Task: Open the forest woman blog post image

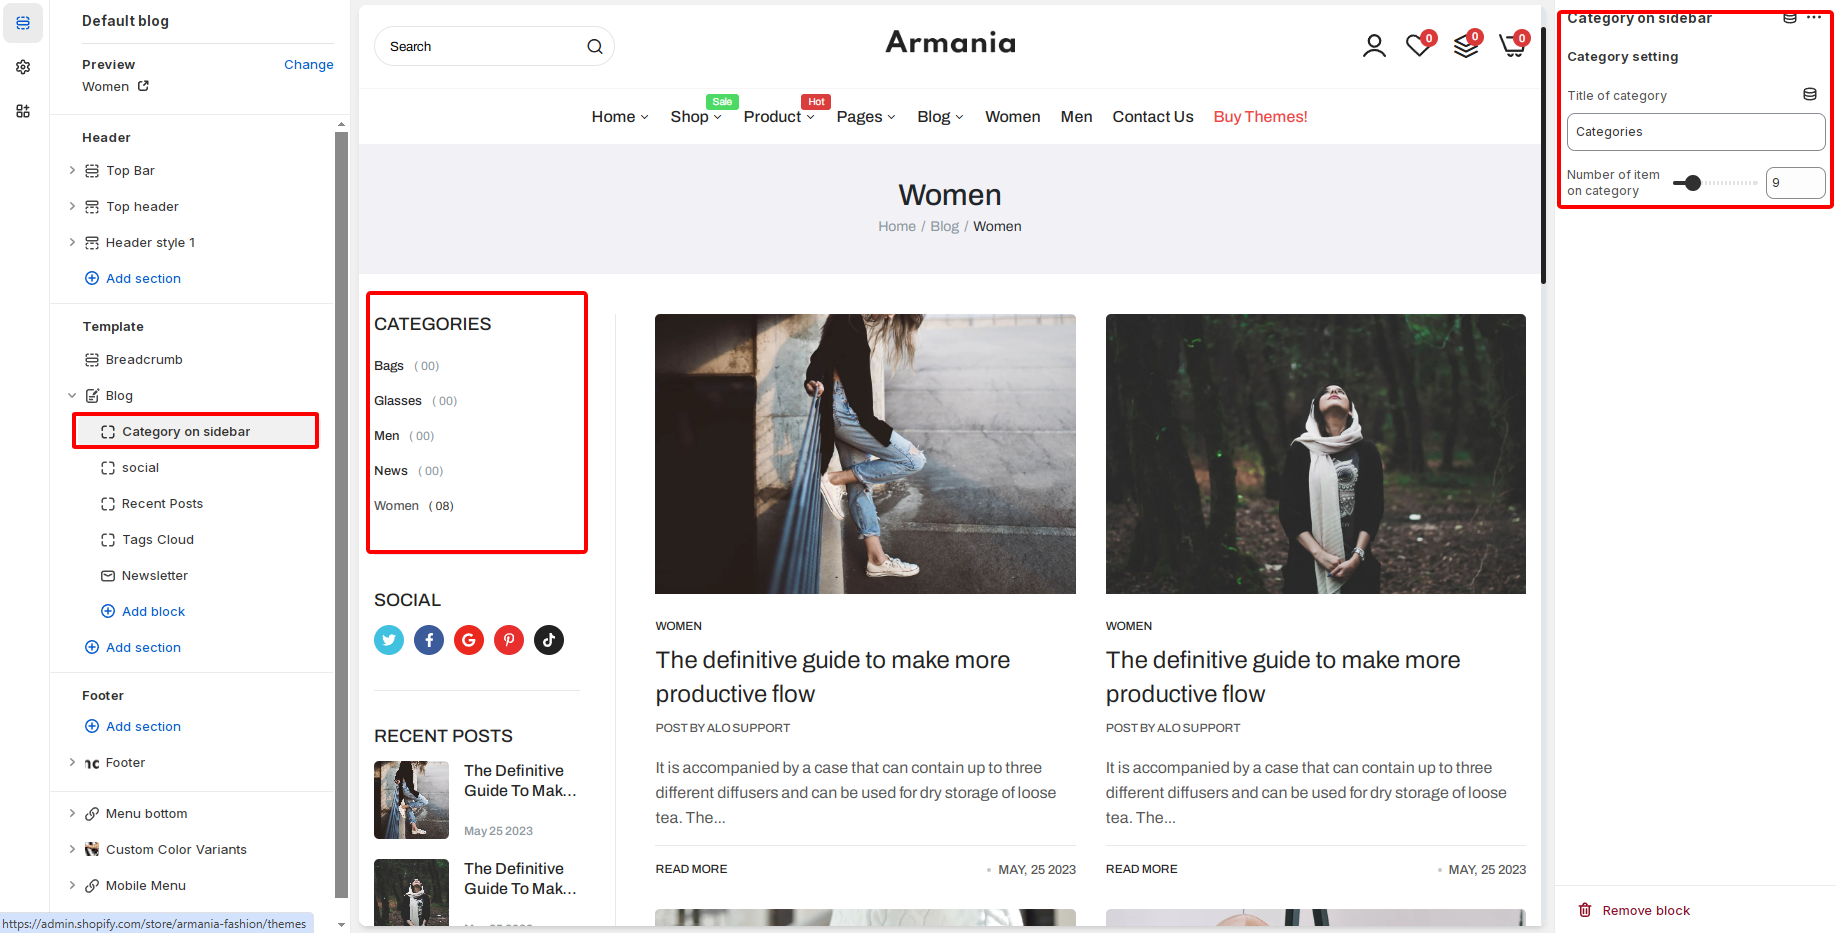Action: click(1316, 454)
